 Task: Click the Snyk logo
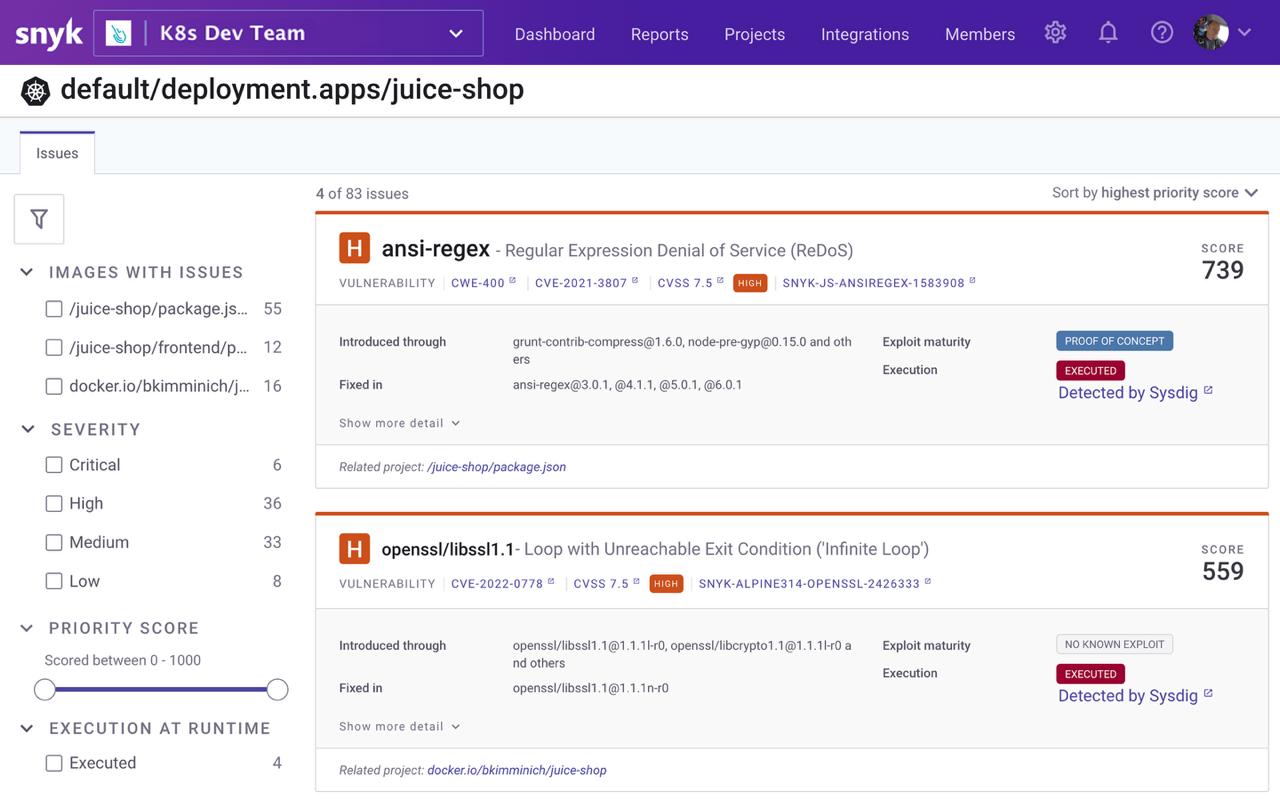pos(48,34)
